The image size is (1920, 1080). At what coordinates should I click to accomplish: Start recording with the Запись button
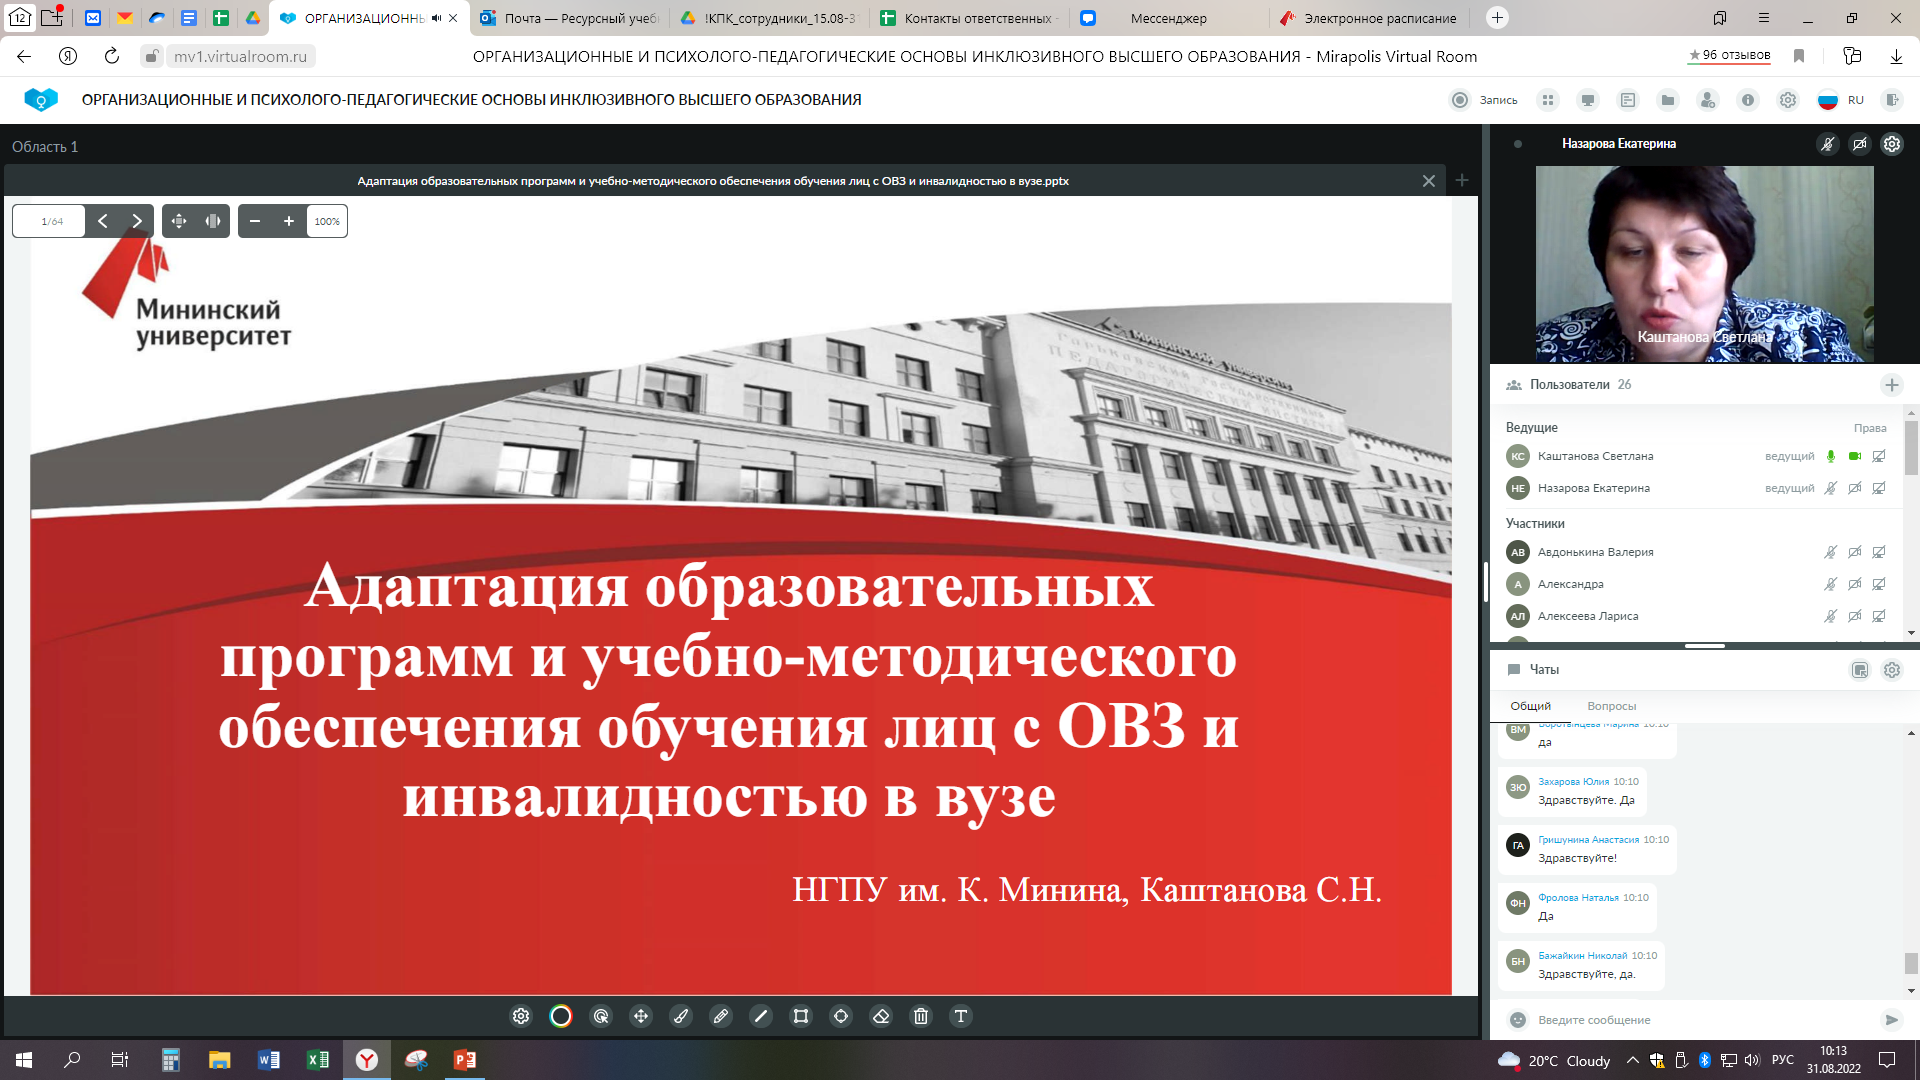pyautogui.click(x=1483, y=100)
